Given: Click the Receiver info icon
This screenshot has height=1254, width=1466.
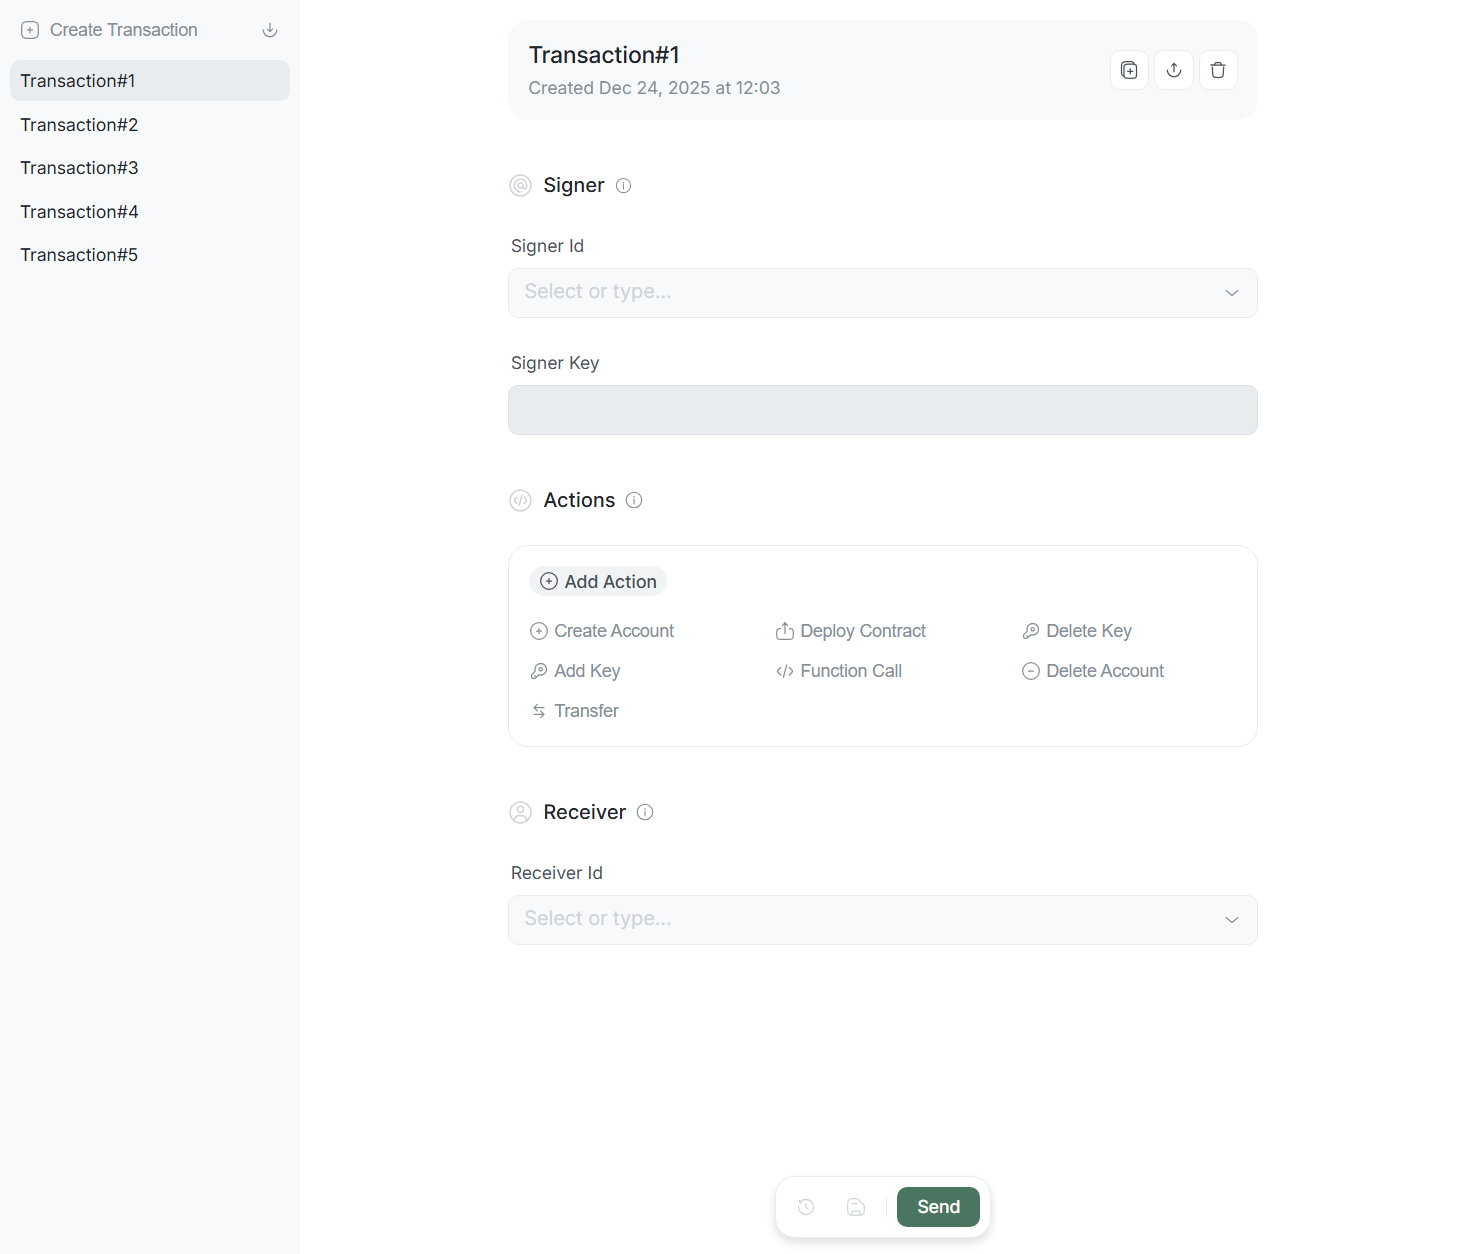Looking at the screenshot, I should click(645, 812).
